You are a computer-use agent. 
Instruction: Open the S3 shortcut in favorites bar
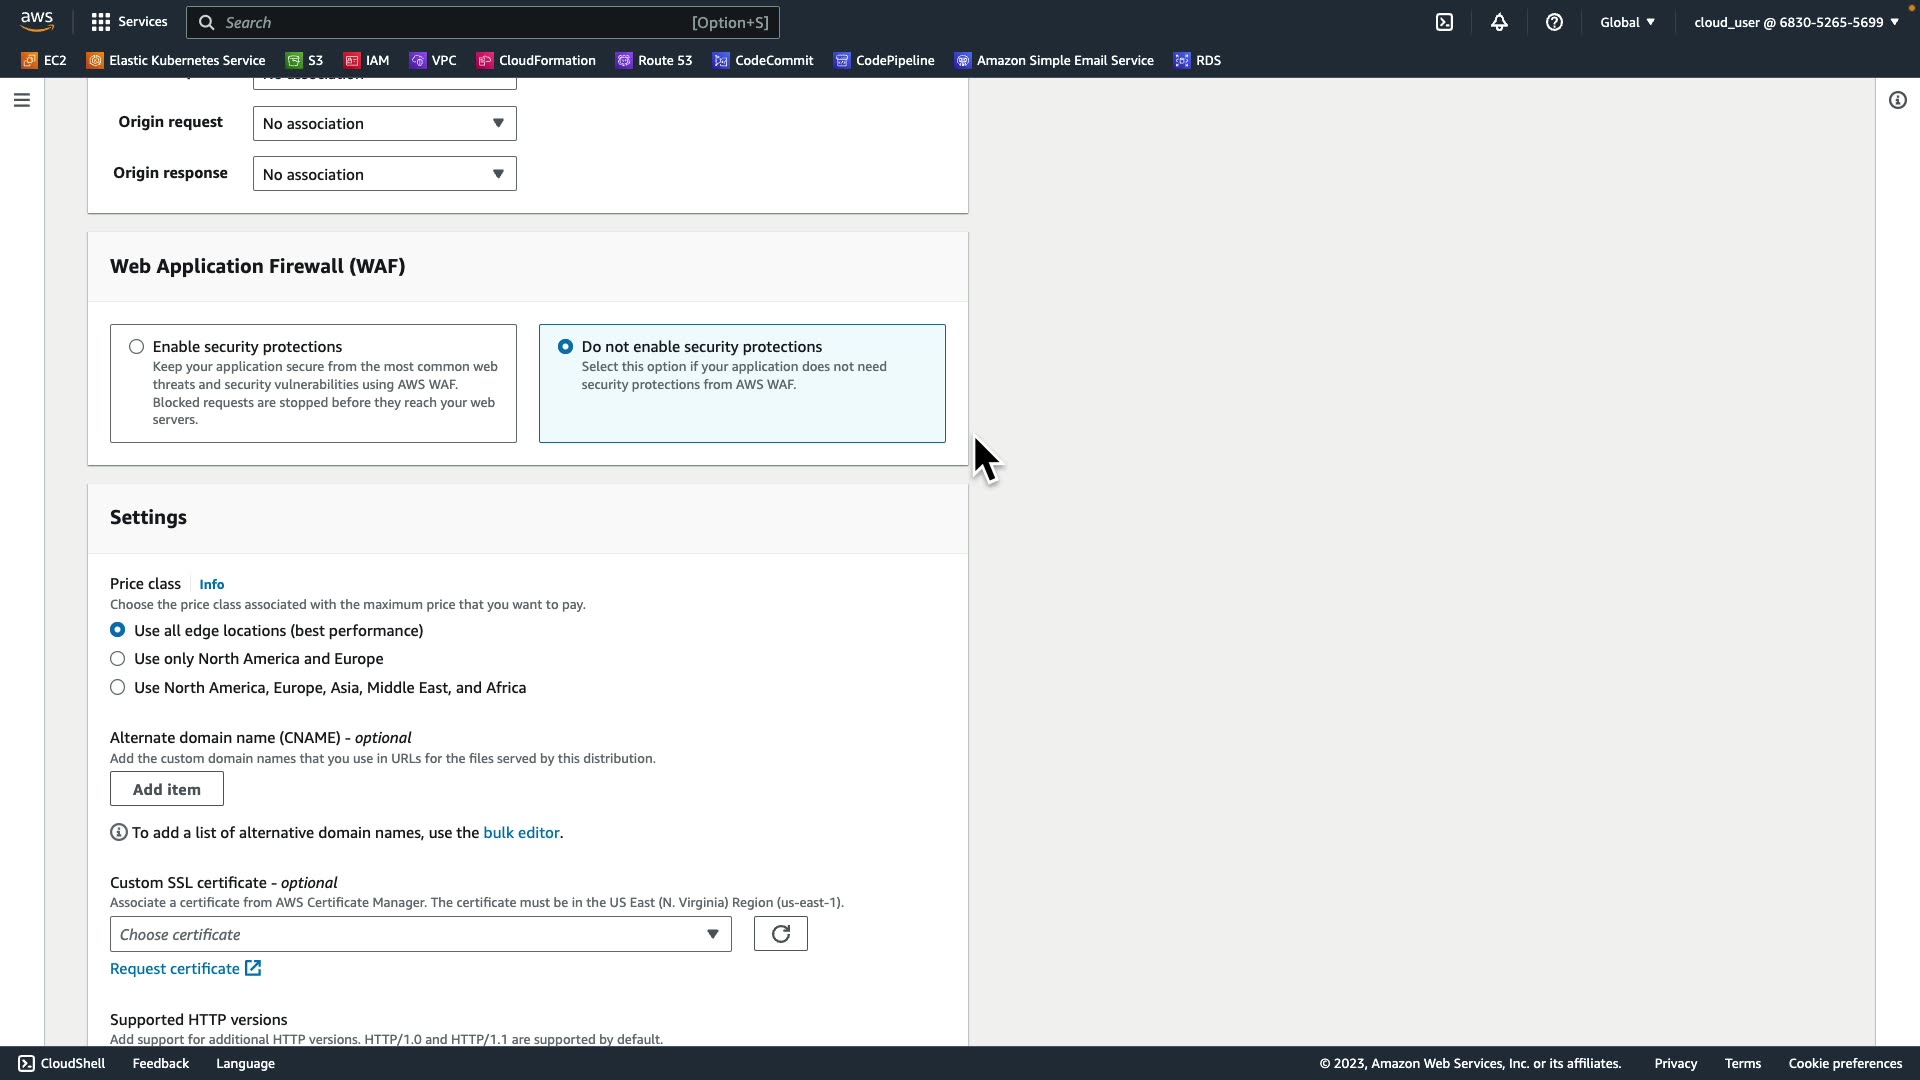305,60
